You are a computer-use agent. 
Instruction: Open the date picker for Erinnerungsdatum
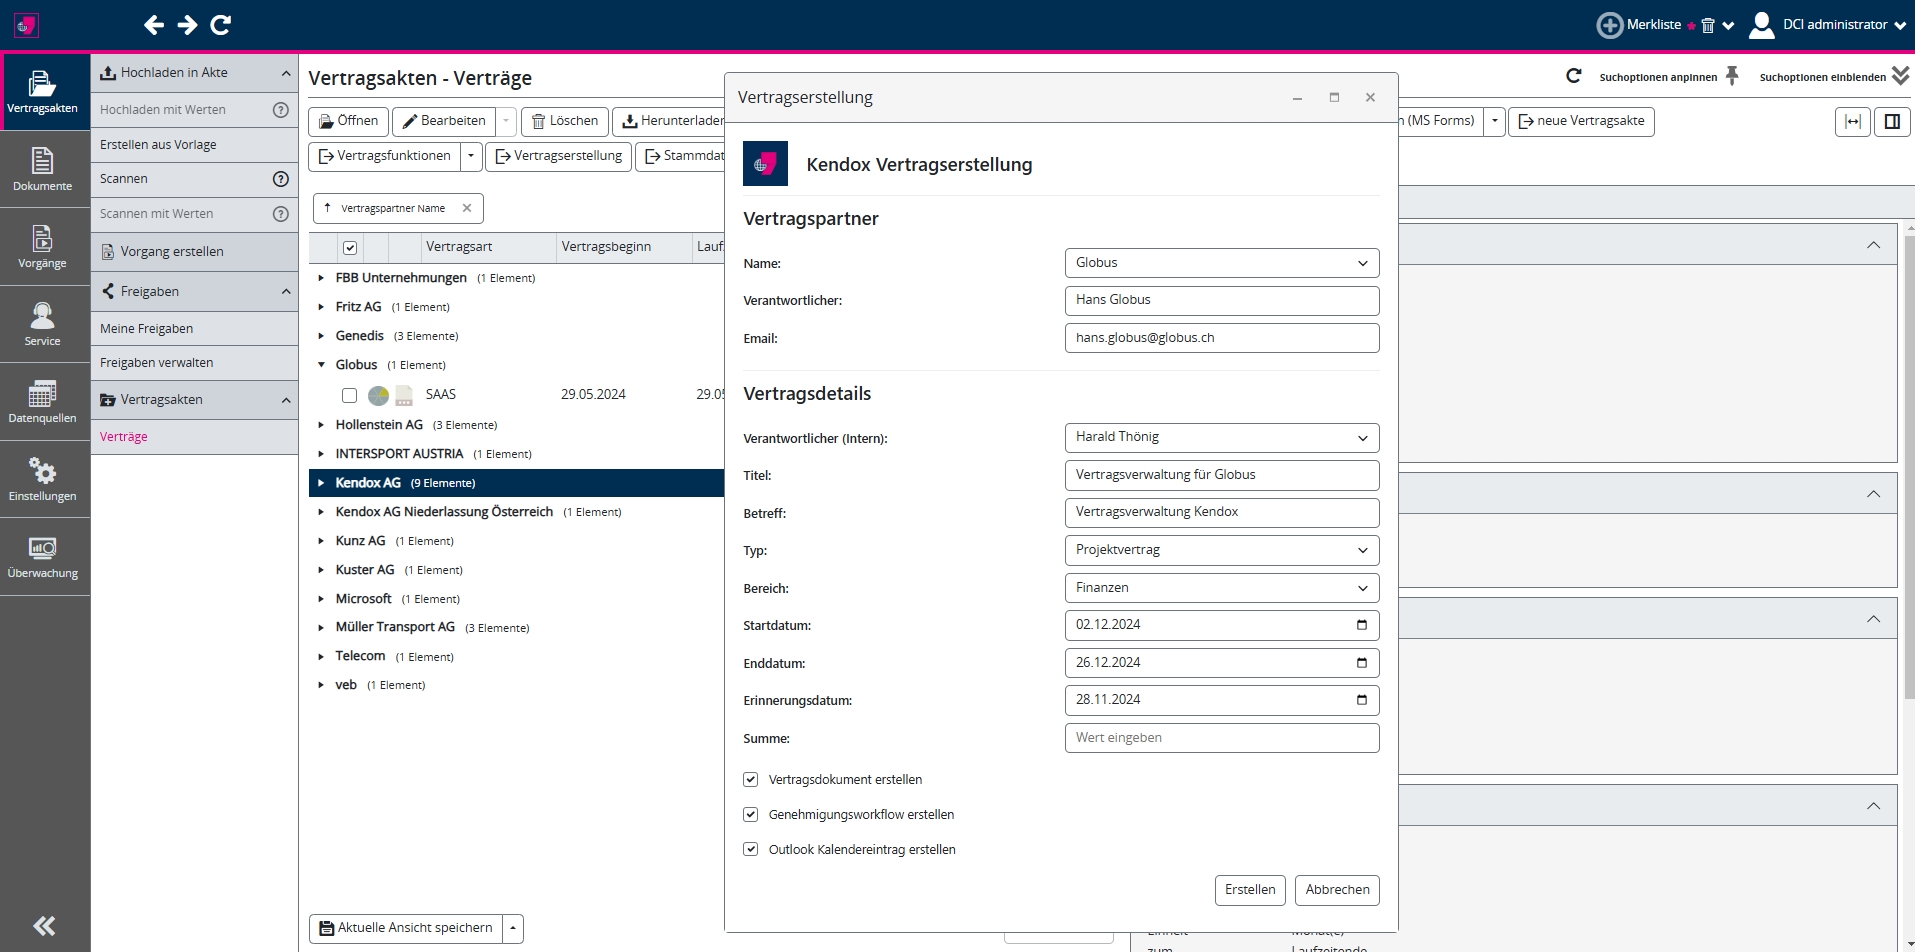pyautogui.click(x=1361, y=700)
